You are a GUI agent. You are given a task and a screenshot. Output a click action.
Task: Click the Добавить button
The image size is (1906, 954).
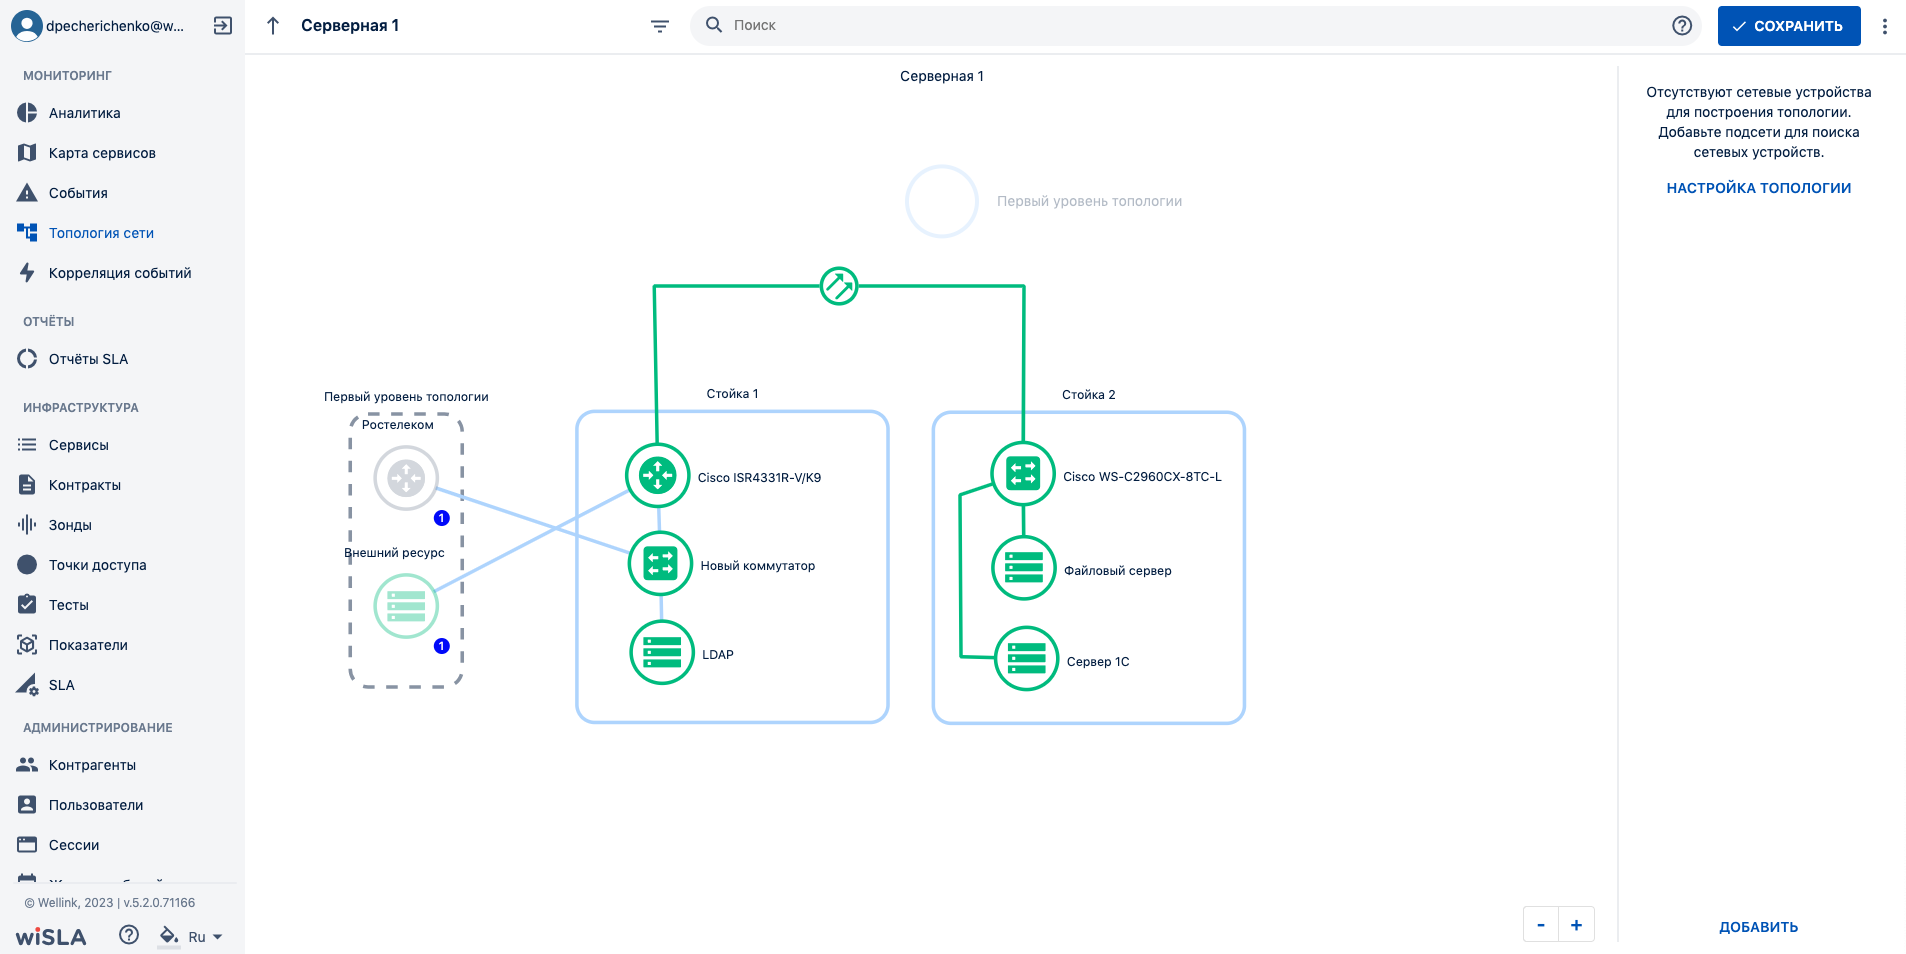coord(1758,927)
